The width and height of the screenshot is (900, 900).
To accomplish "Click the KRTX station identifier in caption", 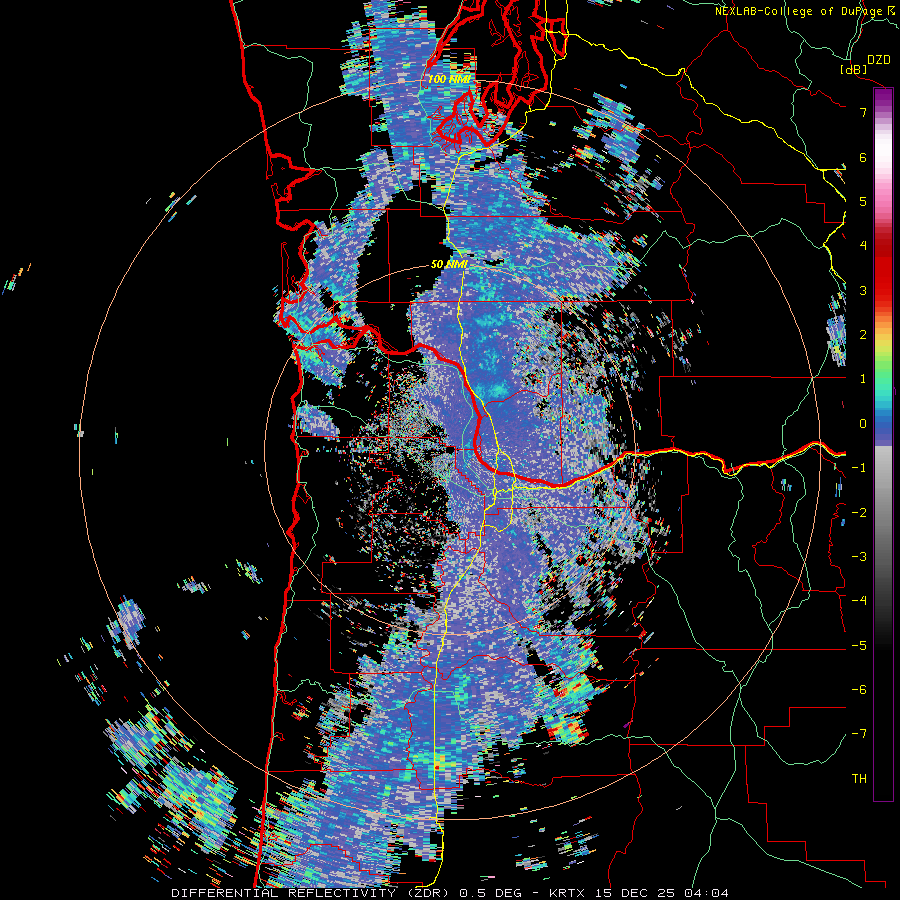I will [x=569, y=893].
